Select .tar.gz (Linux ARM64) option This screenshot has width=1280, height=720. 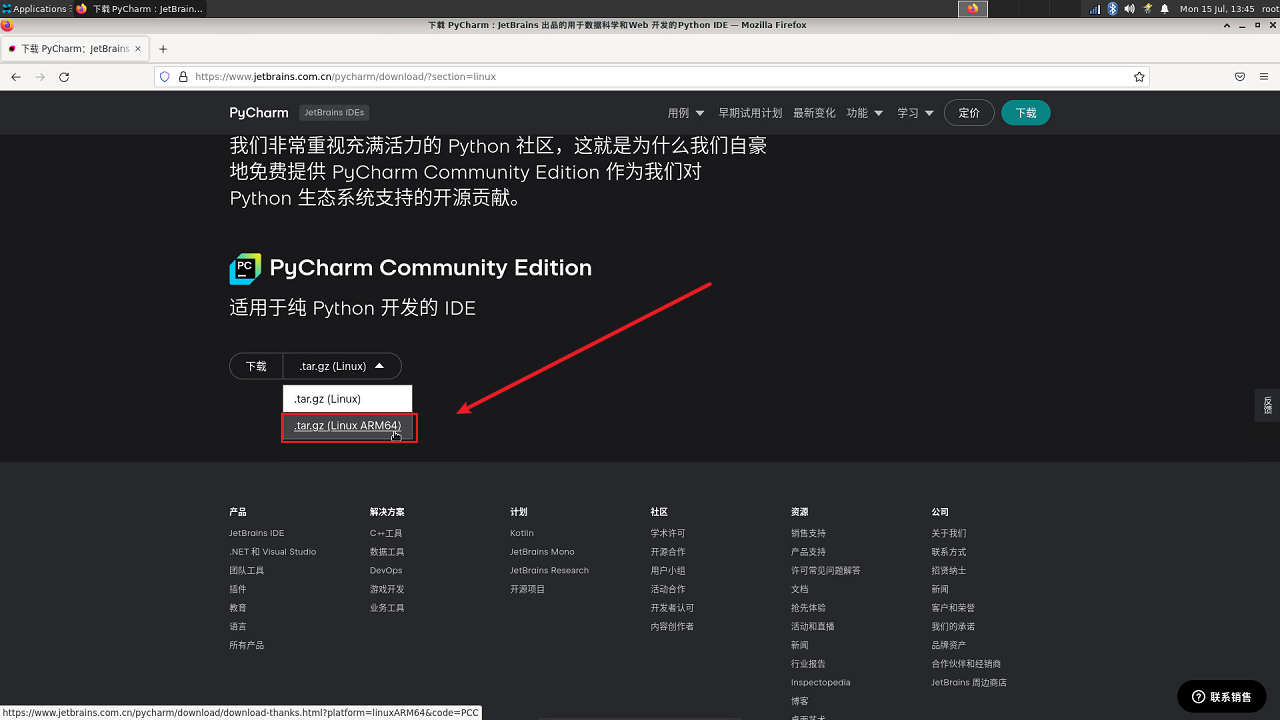(x=347, y=426)
